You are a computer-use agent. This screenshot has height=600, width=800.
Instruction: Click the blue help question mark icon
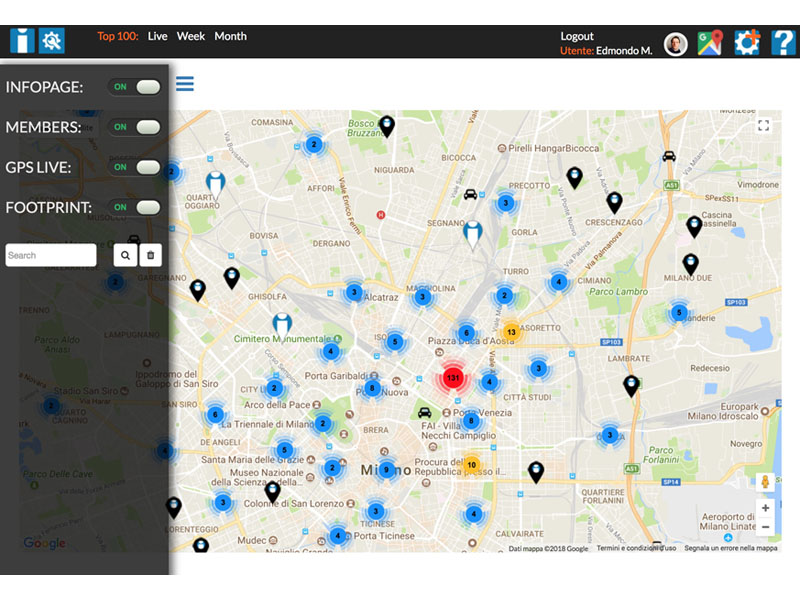click(x=783, y=42)
